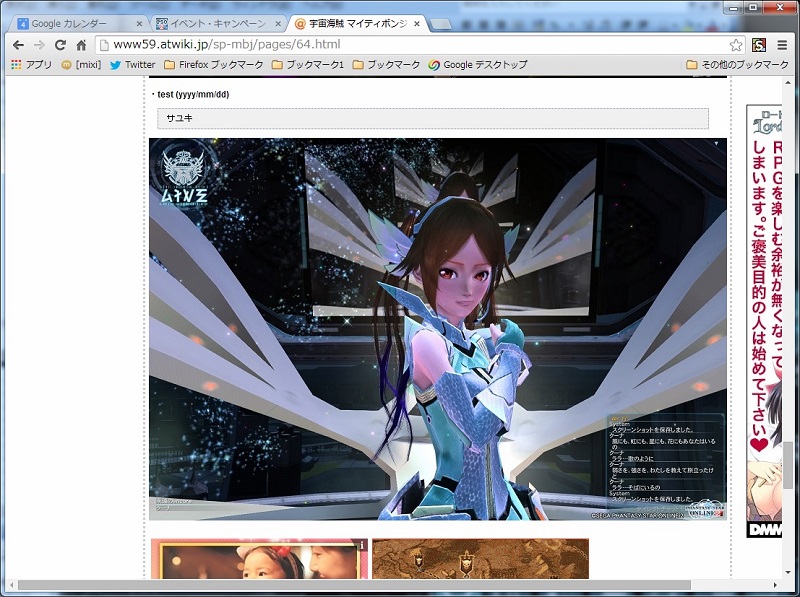Click the scroll down arrow
800x597 pixels.
[x=788, y=574]
